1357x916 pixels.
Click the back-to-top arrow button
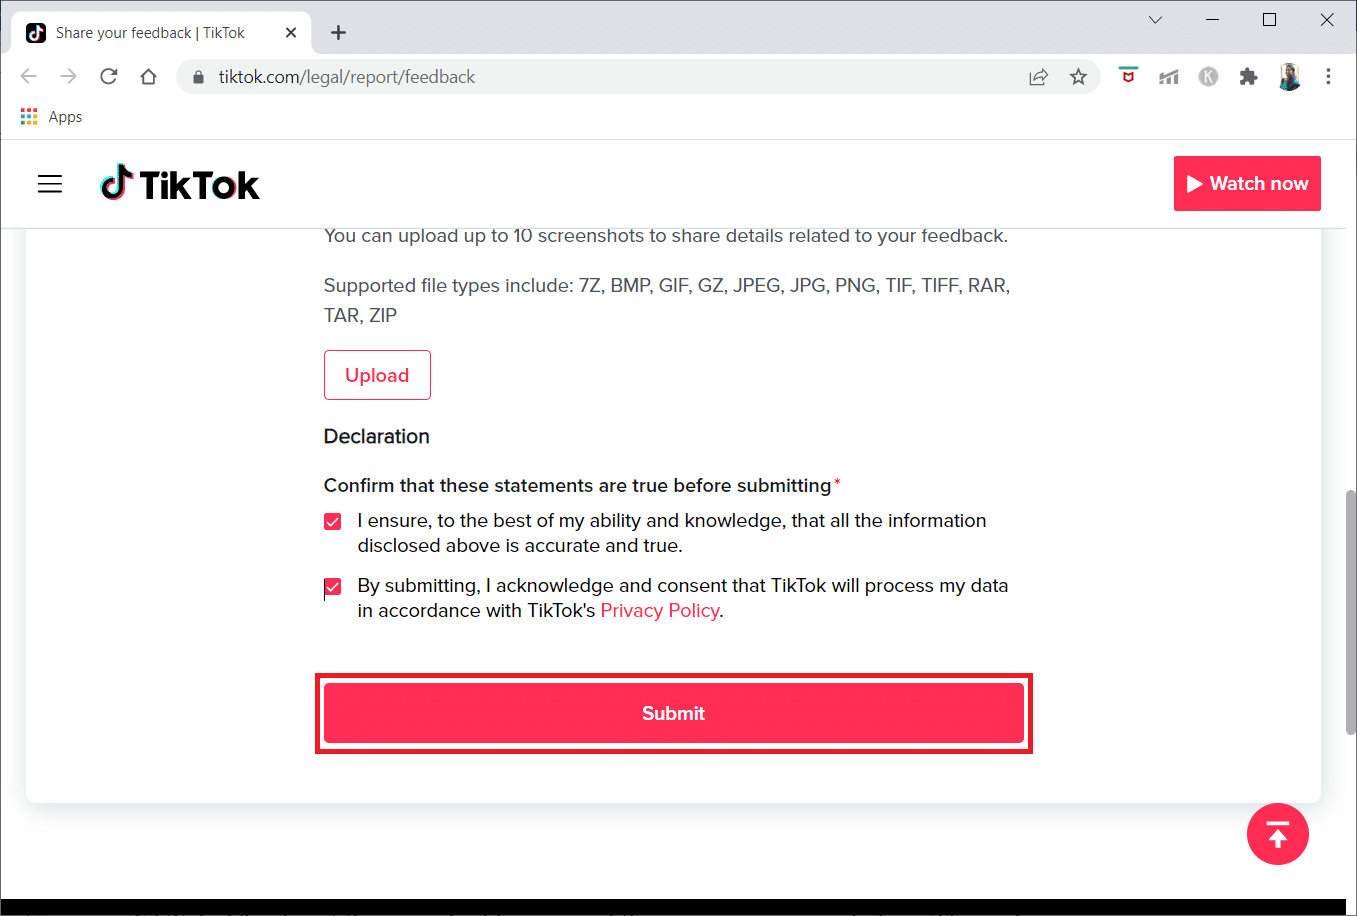pos(1278,834)
